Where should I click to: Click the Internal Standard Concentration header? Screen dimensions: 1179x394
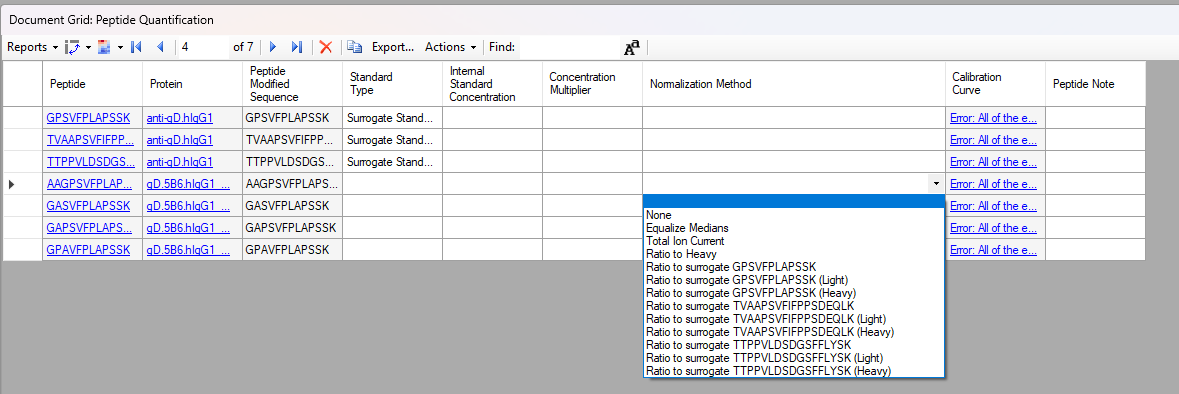click(x=492, y=84)
